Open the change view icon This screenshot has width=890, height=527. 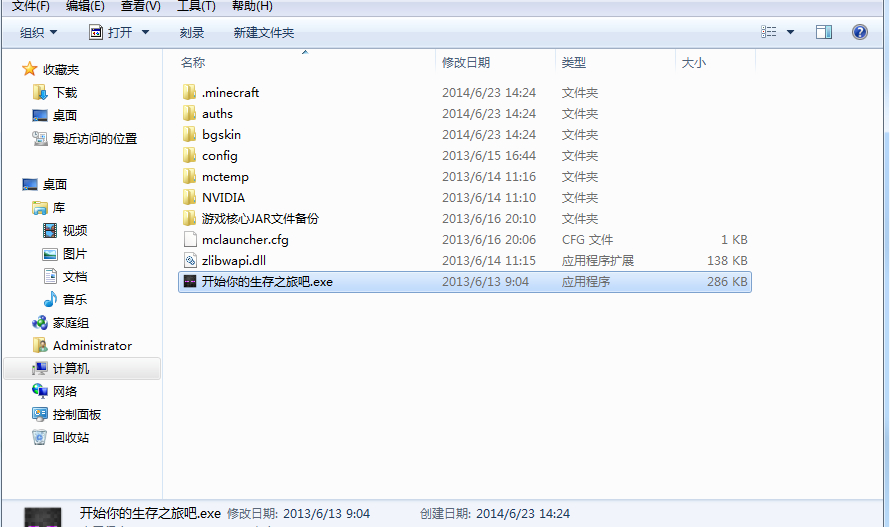(769, 32)
